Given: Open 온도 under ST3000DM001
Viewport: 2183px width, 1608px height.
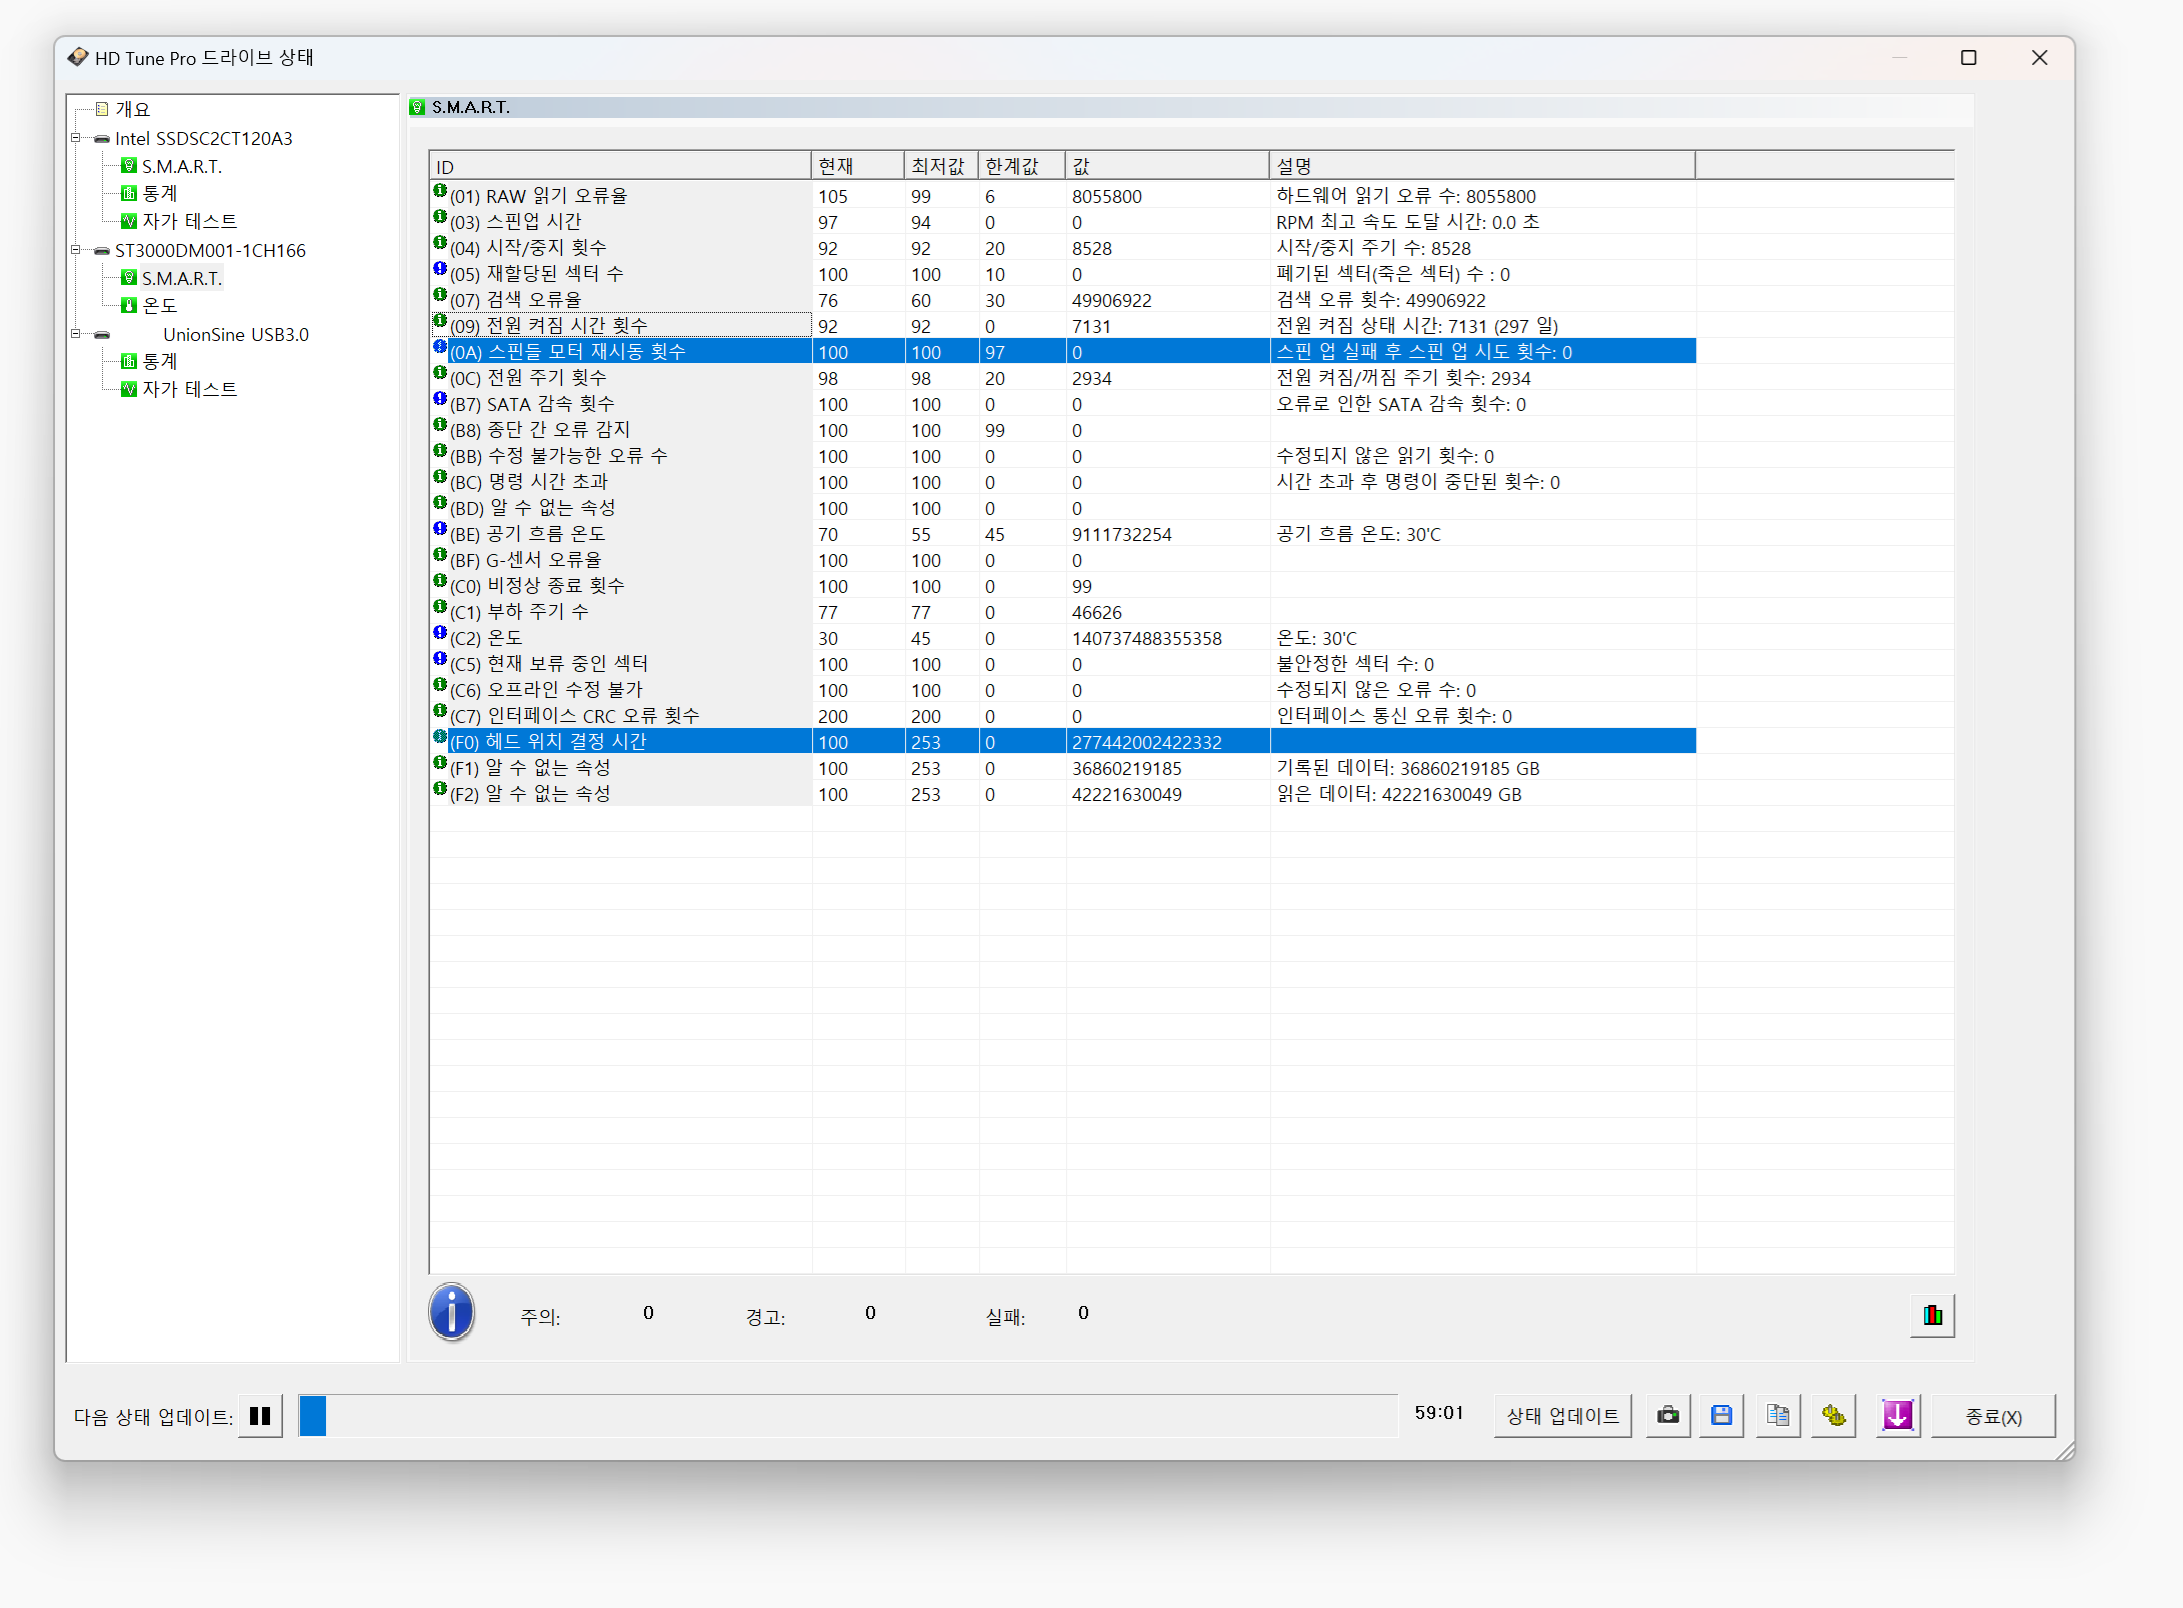Looking at the screenshot, I should pyautogui.click(x=160, y=305).
